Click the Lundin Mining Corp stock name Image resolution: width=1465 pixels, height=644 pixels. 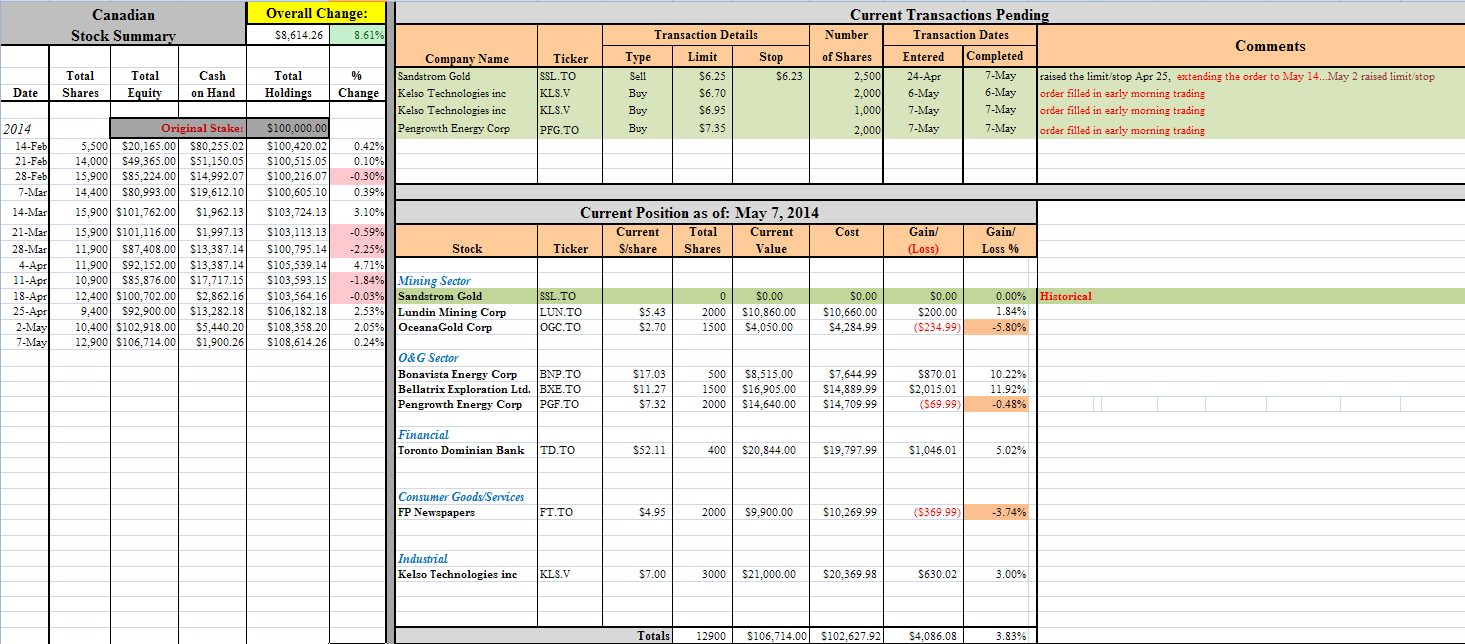click(x=452, y=312)
